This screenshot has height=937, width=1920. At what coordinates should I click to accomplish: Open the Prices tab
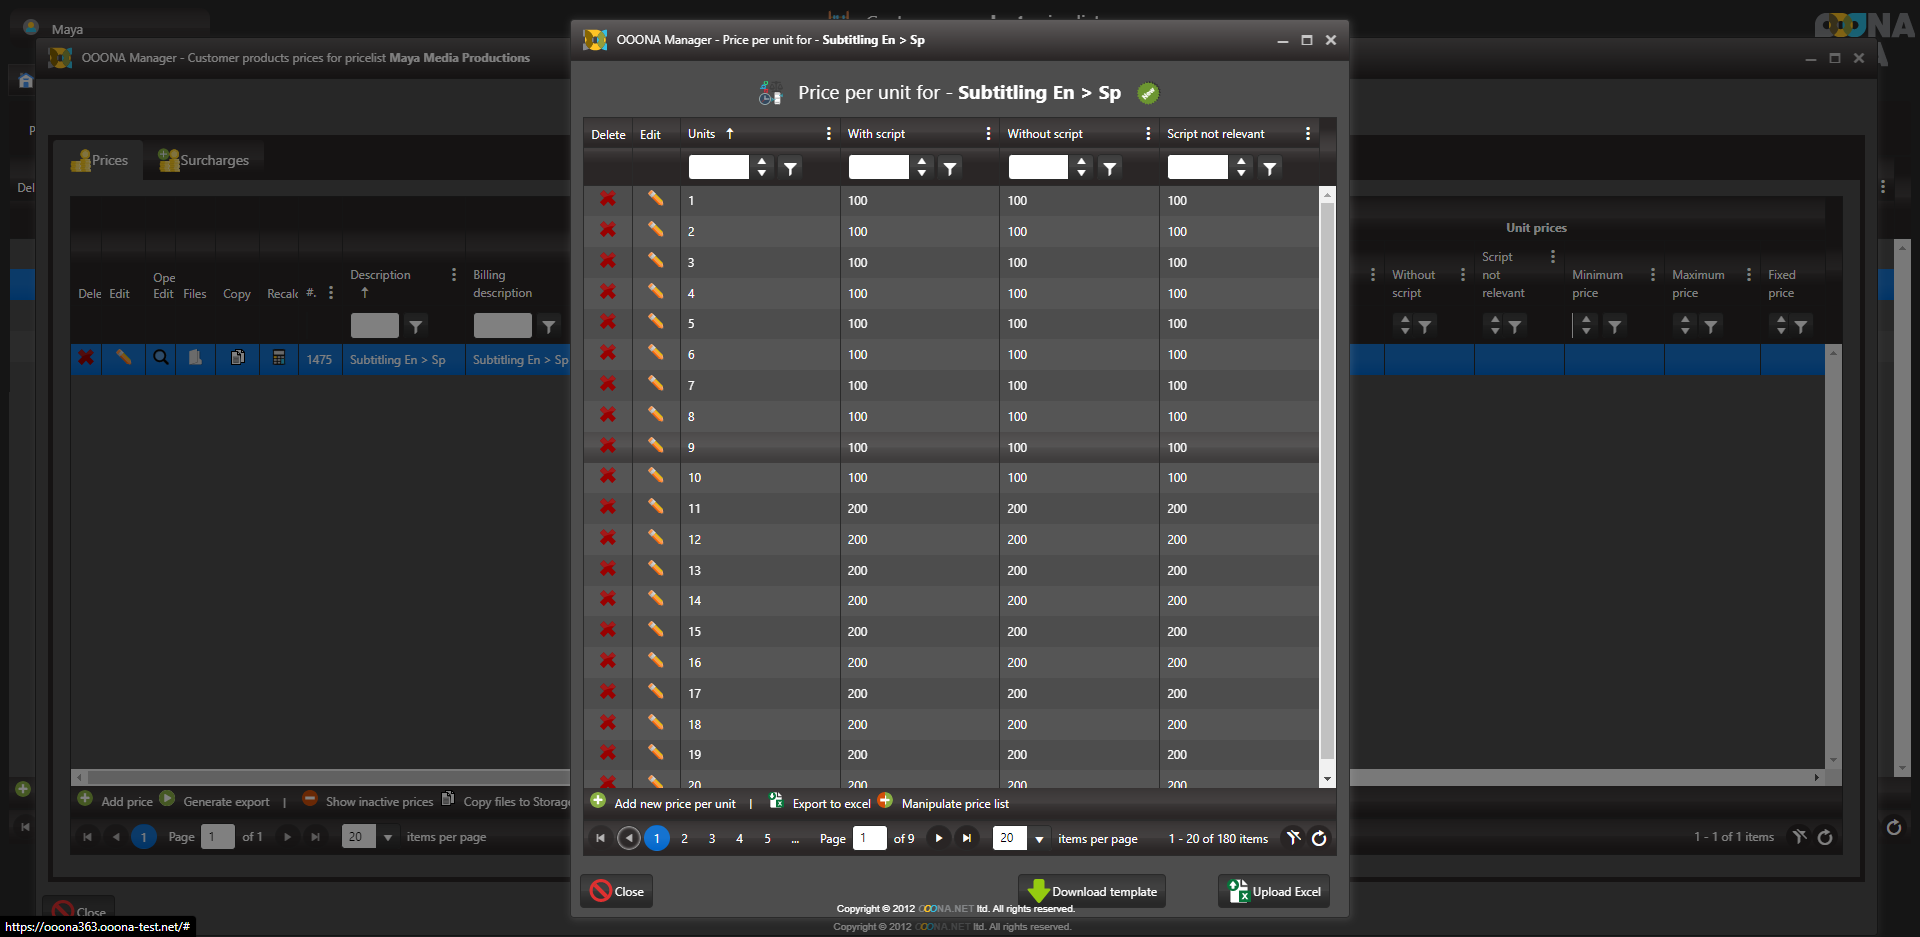tap(100, 160)
